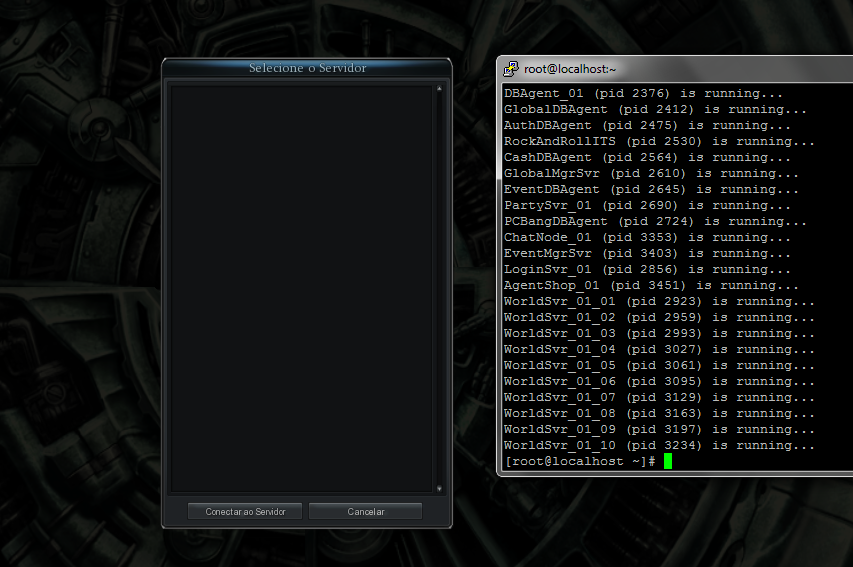This screenshot has width=853, height=567.
Task: Click the green terminal cursor block
Action: pyautogui.click(x=667, y=461)
